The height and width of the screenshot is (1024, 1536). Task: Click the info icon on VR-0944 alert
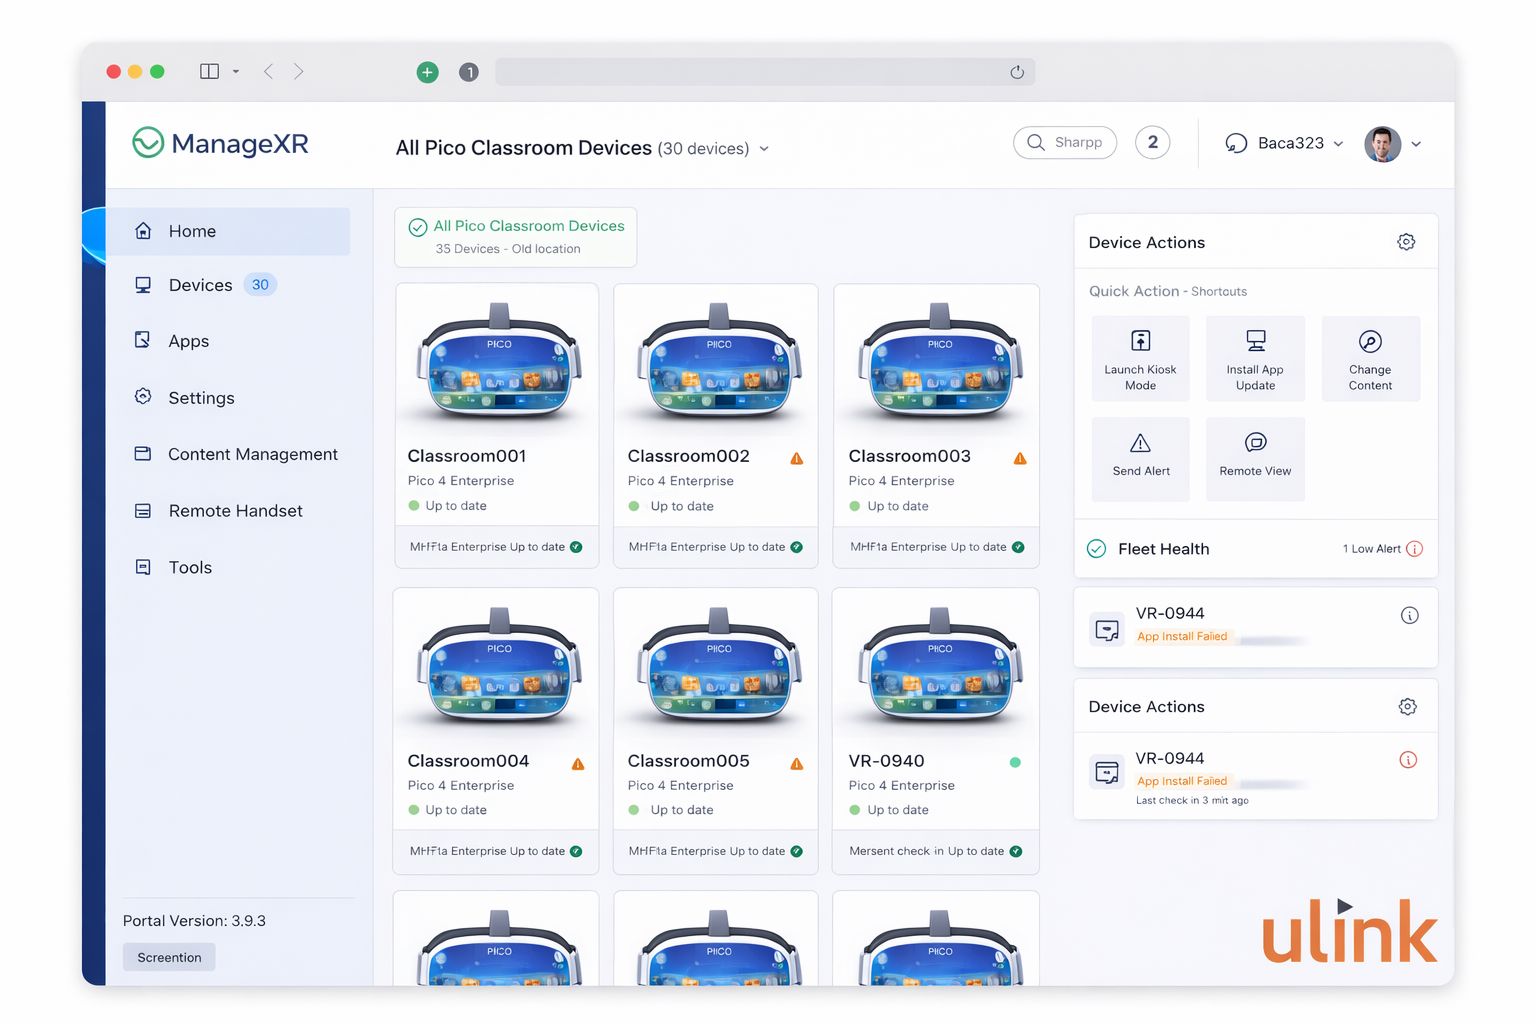click(x=1410, y=616)
